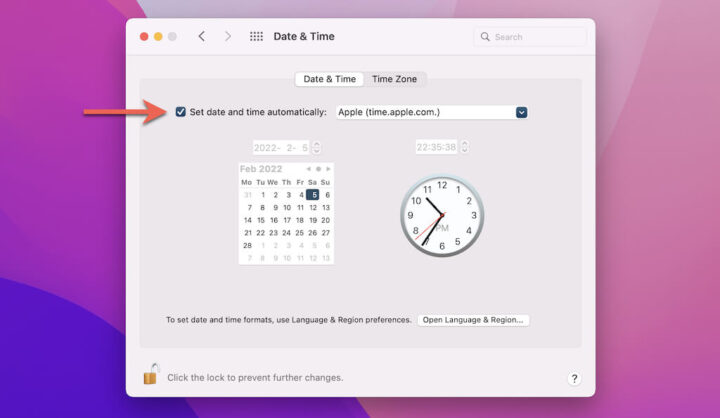The width and height of the screenshot is (720, 418).
Task: Select the Date & Time tab
Action: [329, 79]
